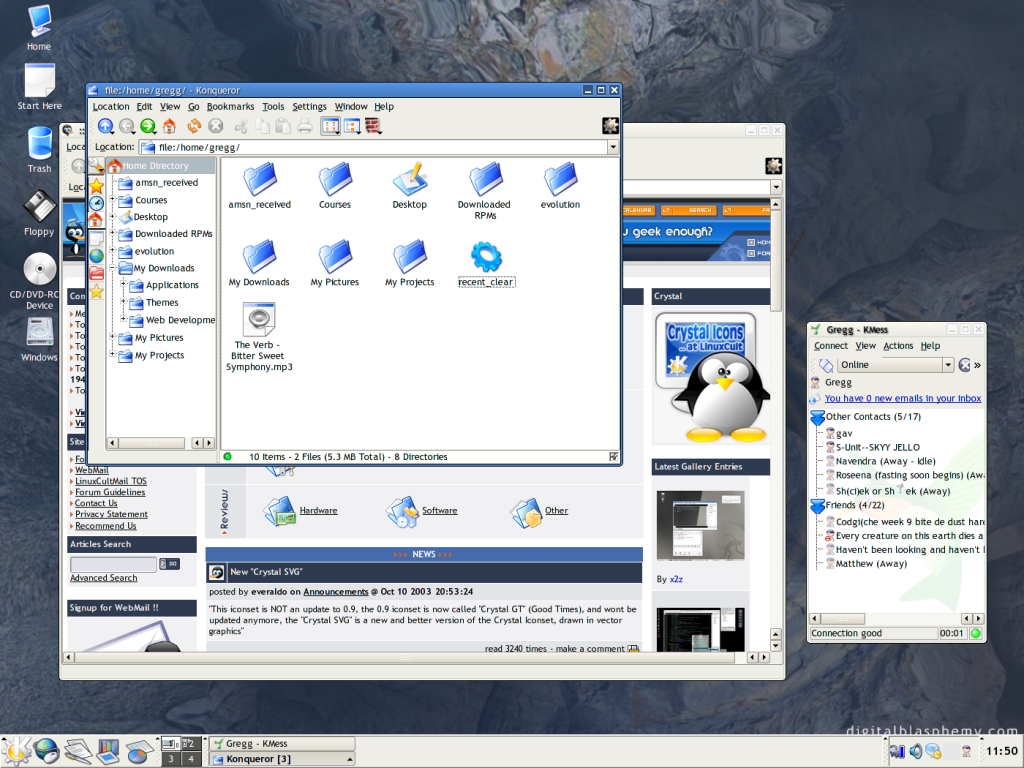Open the Settings menu in Konqueror
The width and height of the screenshot is (1024, 768).
pos(309,106)
